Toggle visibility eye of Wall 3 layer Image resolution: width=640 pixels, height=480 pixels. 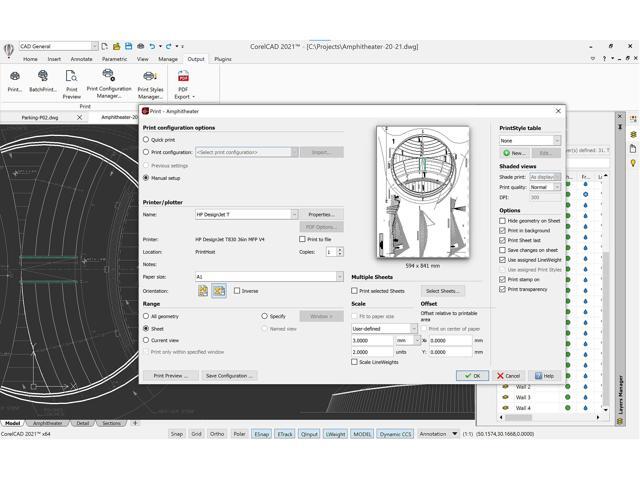pos(505,397)
